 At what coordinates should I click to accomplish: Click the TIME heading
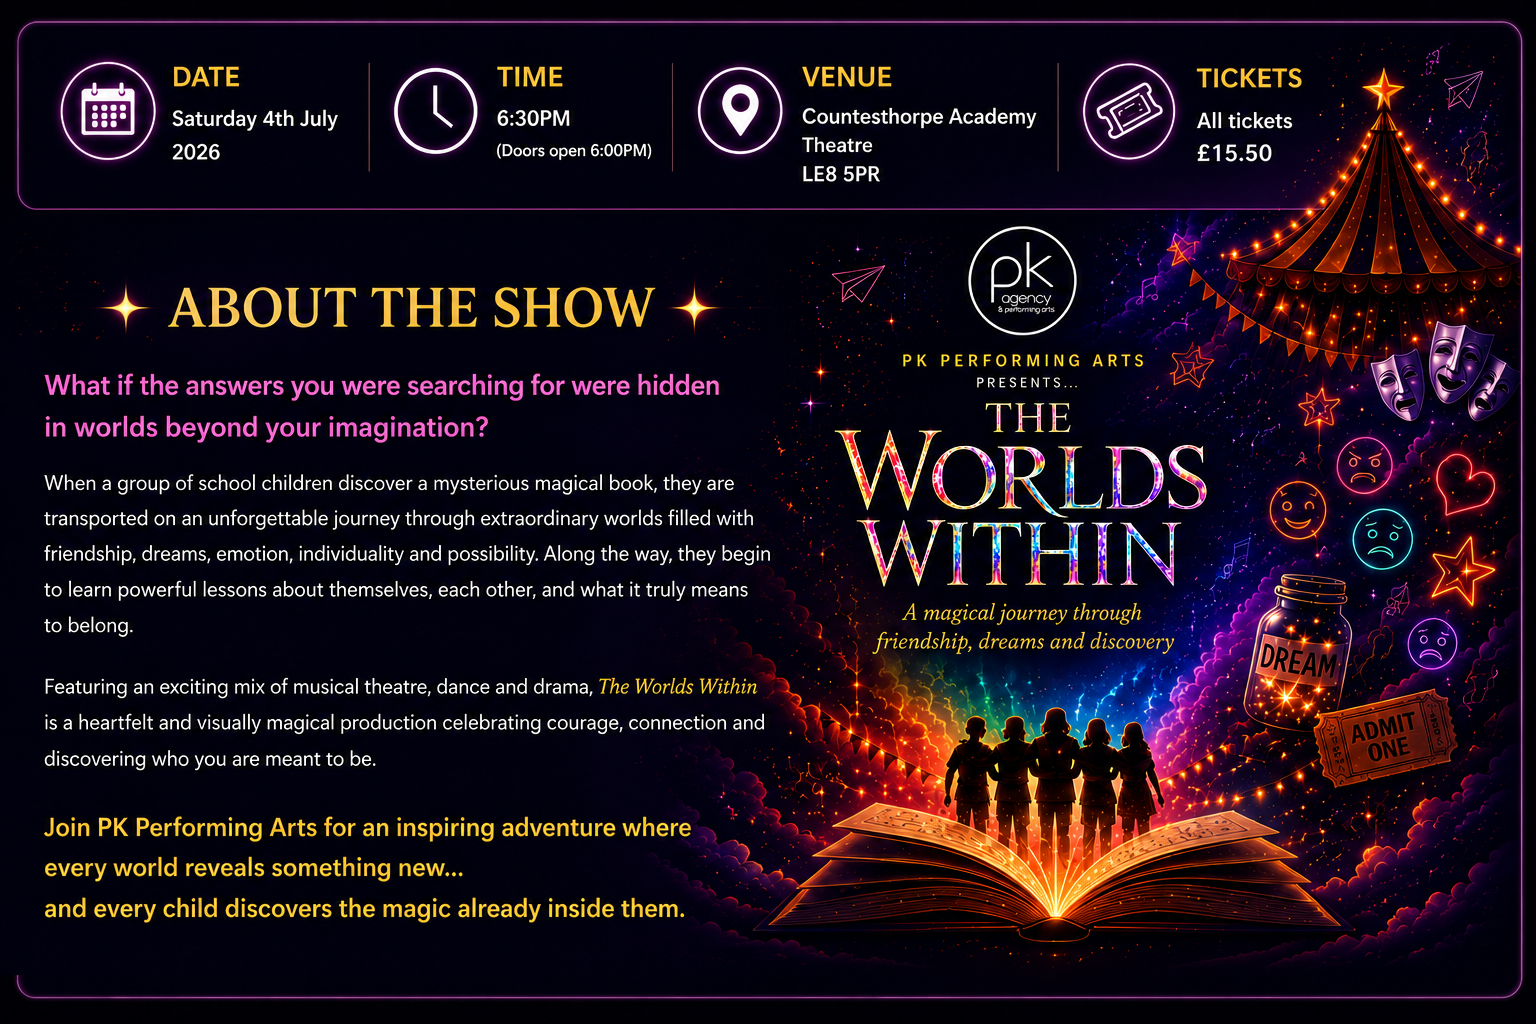[x=530, y=77]
